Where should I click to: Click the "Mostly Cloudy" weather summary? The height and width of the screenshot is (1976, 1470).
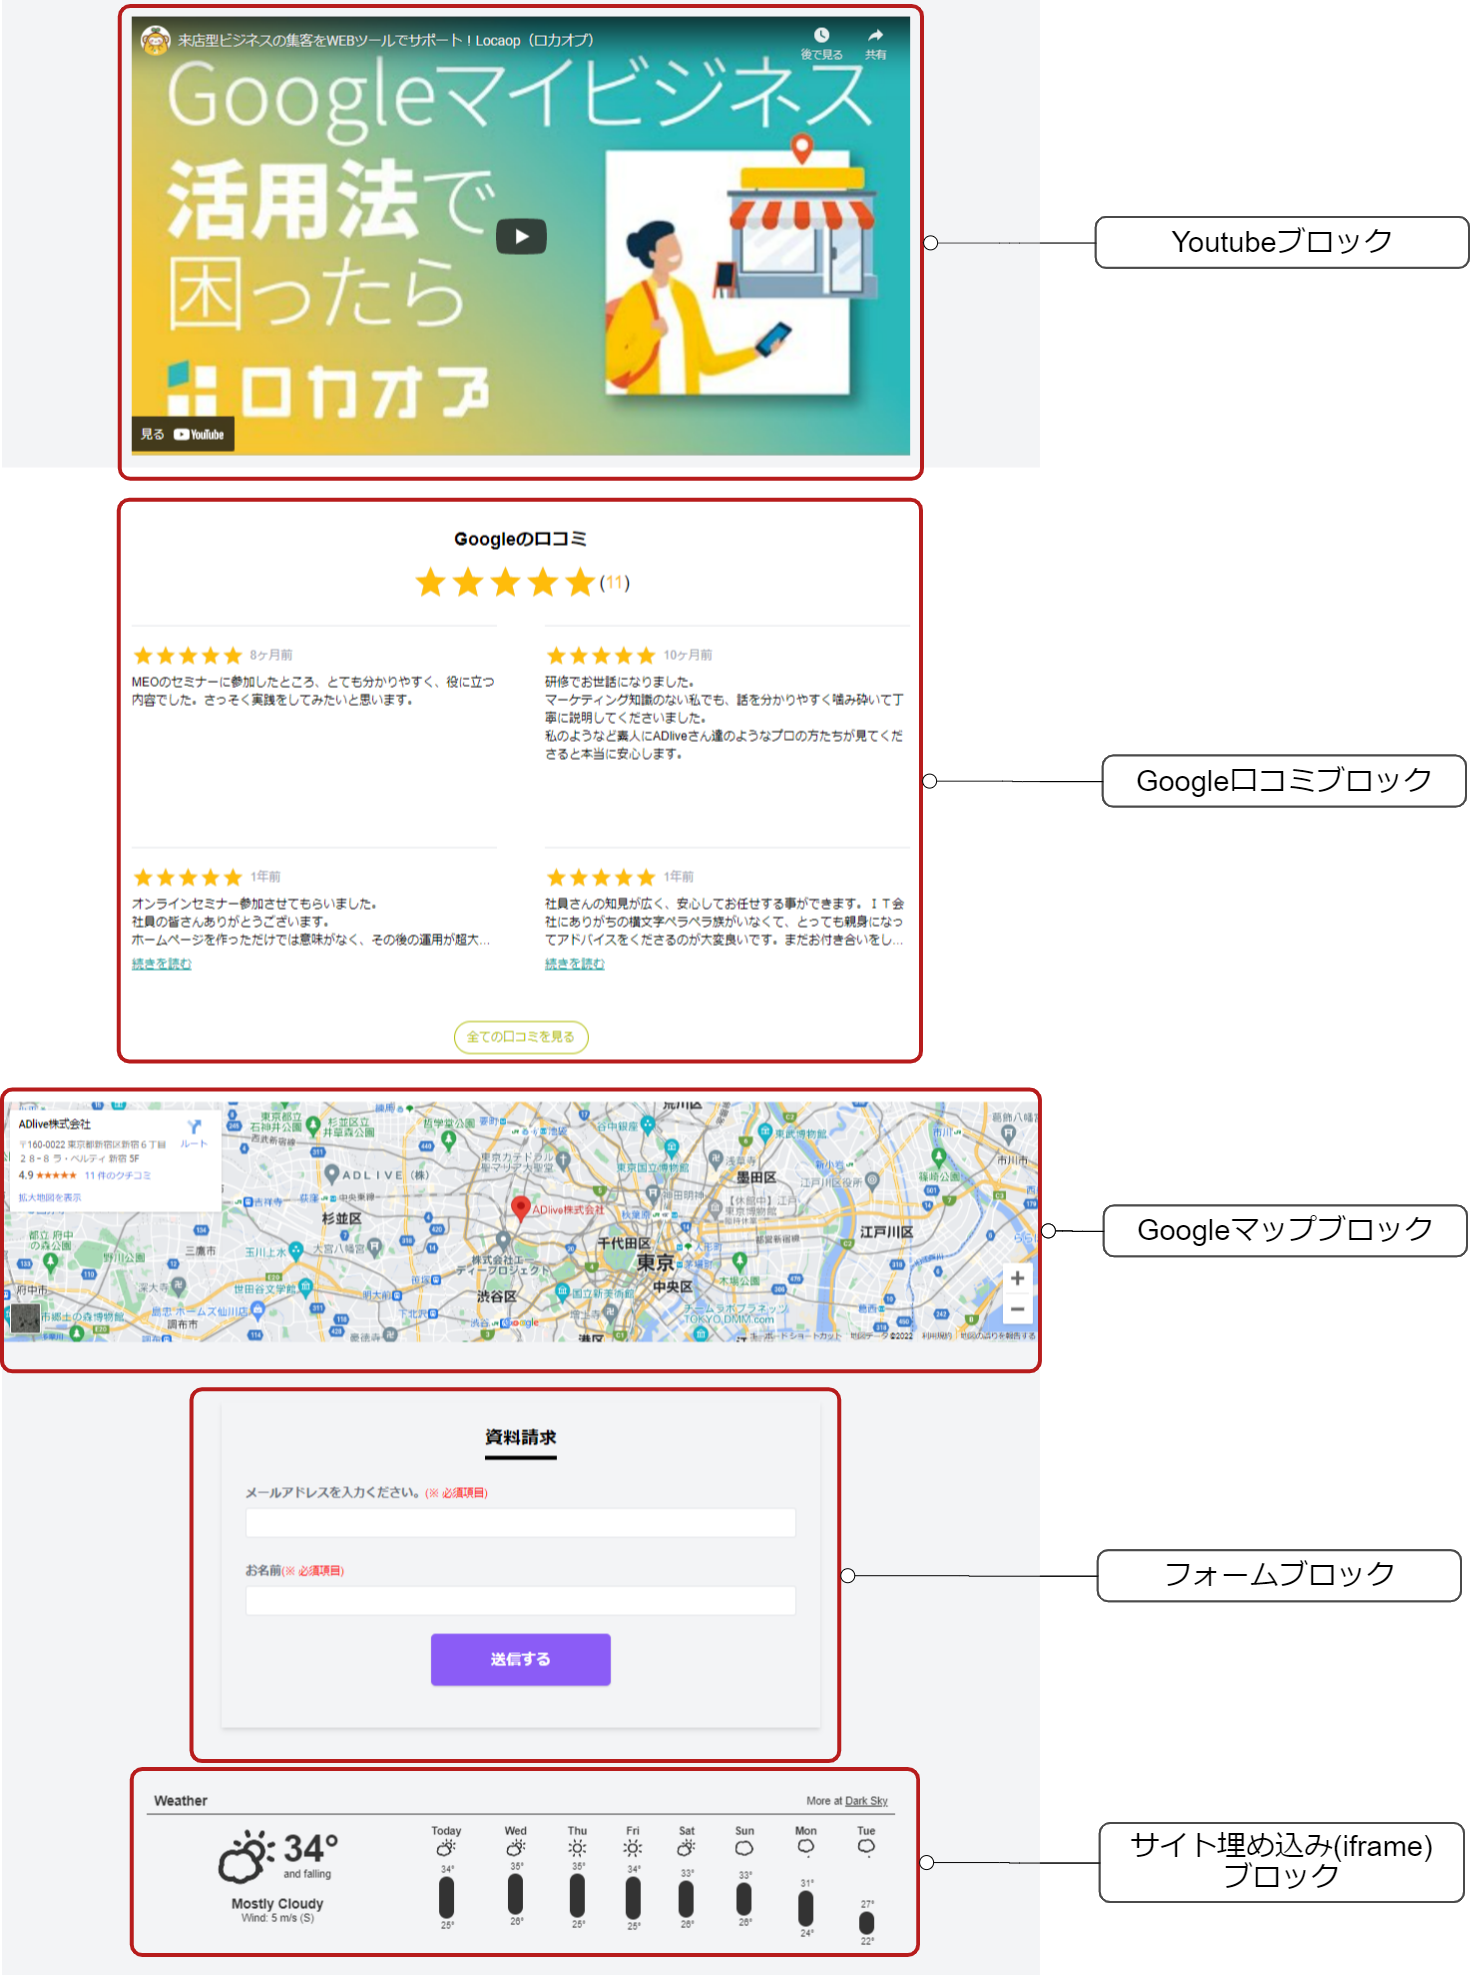(277, 1903)
